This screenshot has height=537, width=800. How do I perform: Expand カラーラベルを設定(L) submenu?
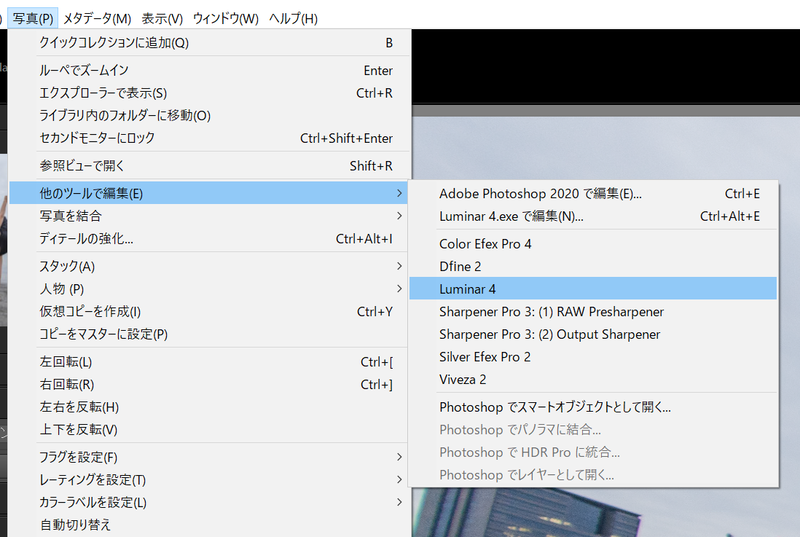tap(208, 502)
